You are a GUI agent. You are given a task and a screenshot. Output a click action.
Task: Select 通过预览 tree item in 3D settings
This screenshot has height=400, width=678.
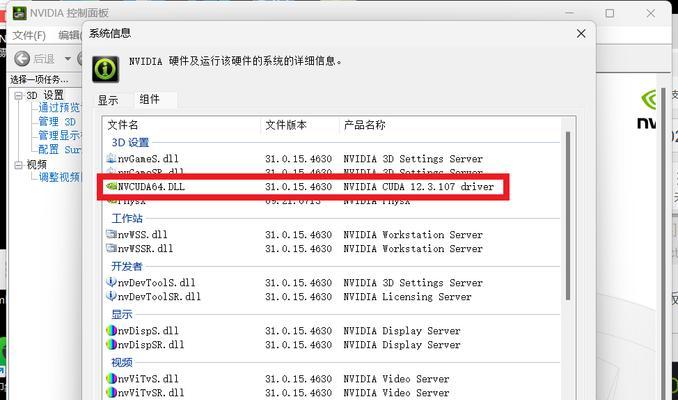59,107
